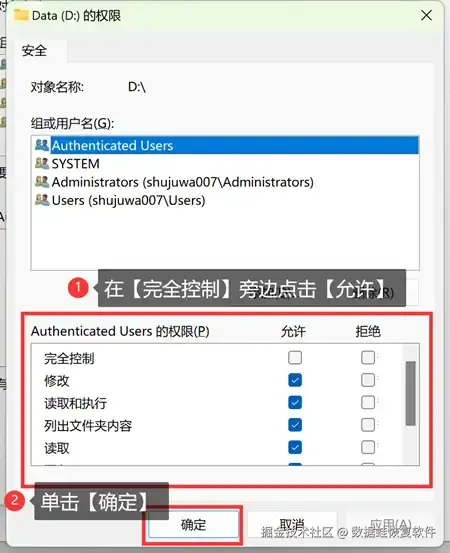Image resolution: width=450 pixels, height=553 pixels.
Task: Click the 应用(A) Apply button
Action: [391, 525]
